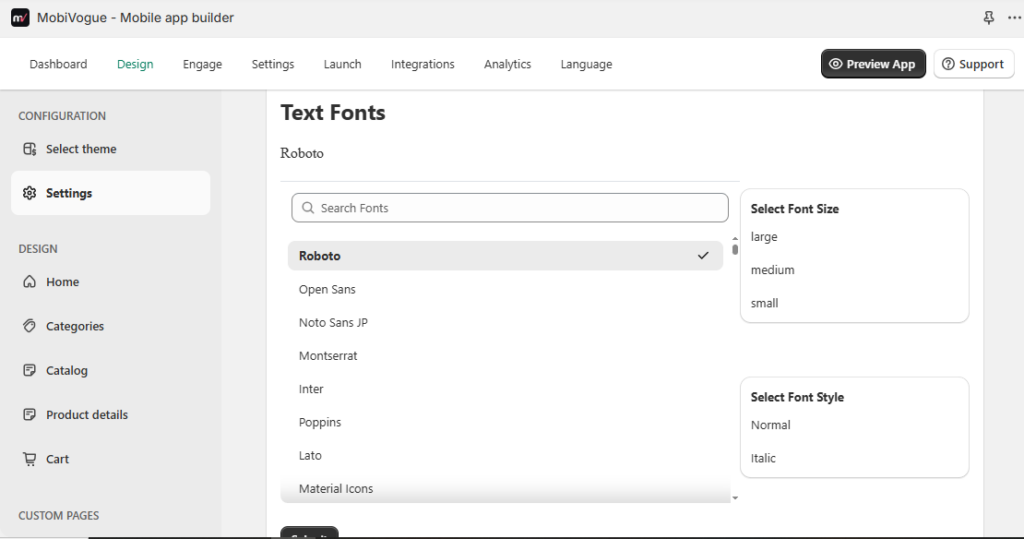
Task: Click the Preview App button
Action: (873, 64)
